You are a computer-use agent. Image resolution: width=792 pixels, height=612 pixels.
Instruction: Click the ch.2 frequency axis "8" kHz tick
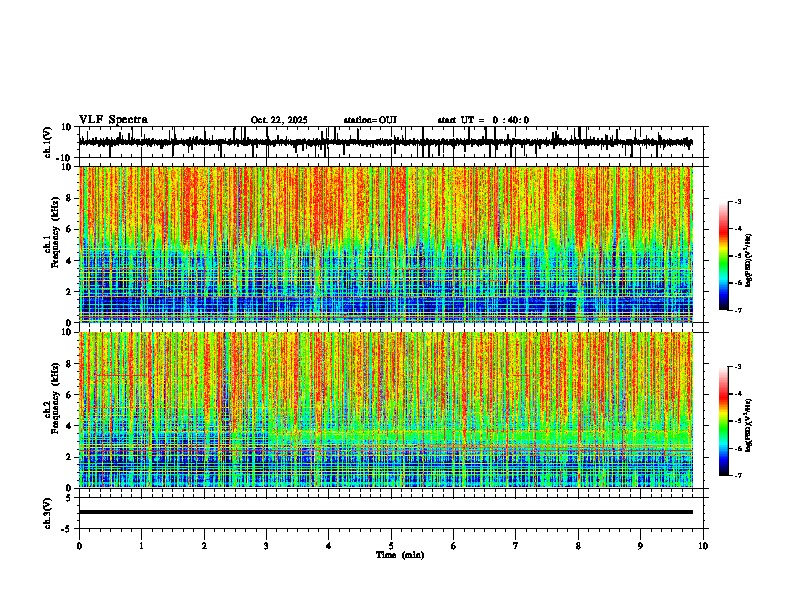point(69,364)
